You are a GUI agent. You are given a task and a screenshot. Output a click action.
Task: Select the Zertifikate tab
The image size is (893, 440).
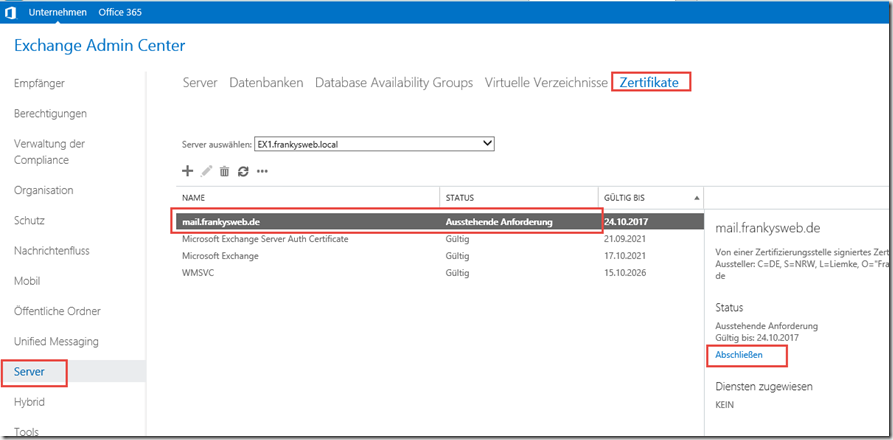tap(653, 82)
